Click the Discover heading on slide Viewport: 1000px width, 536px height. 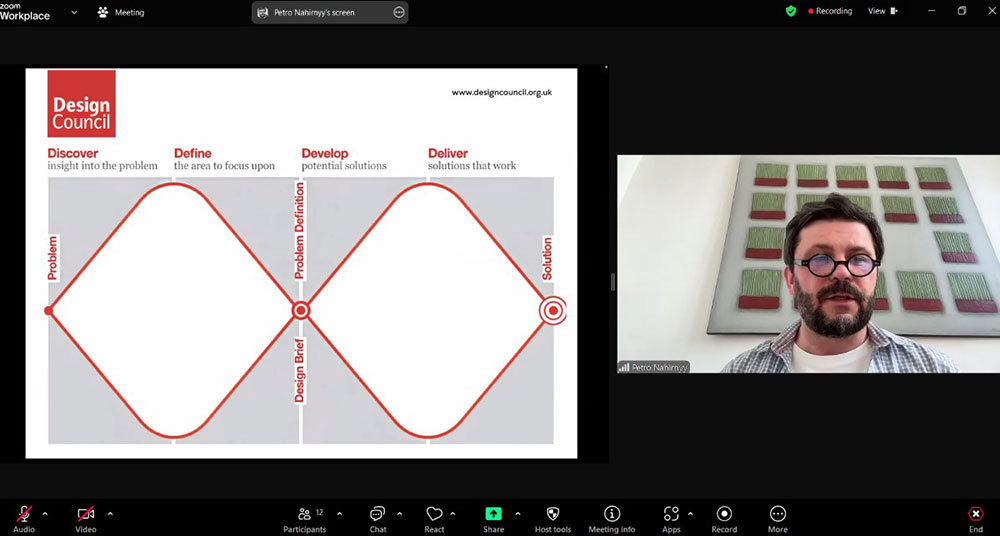(73, 153)
